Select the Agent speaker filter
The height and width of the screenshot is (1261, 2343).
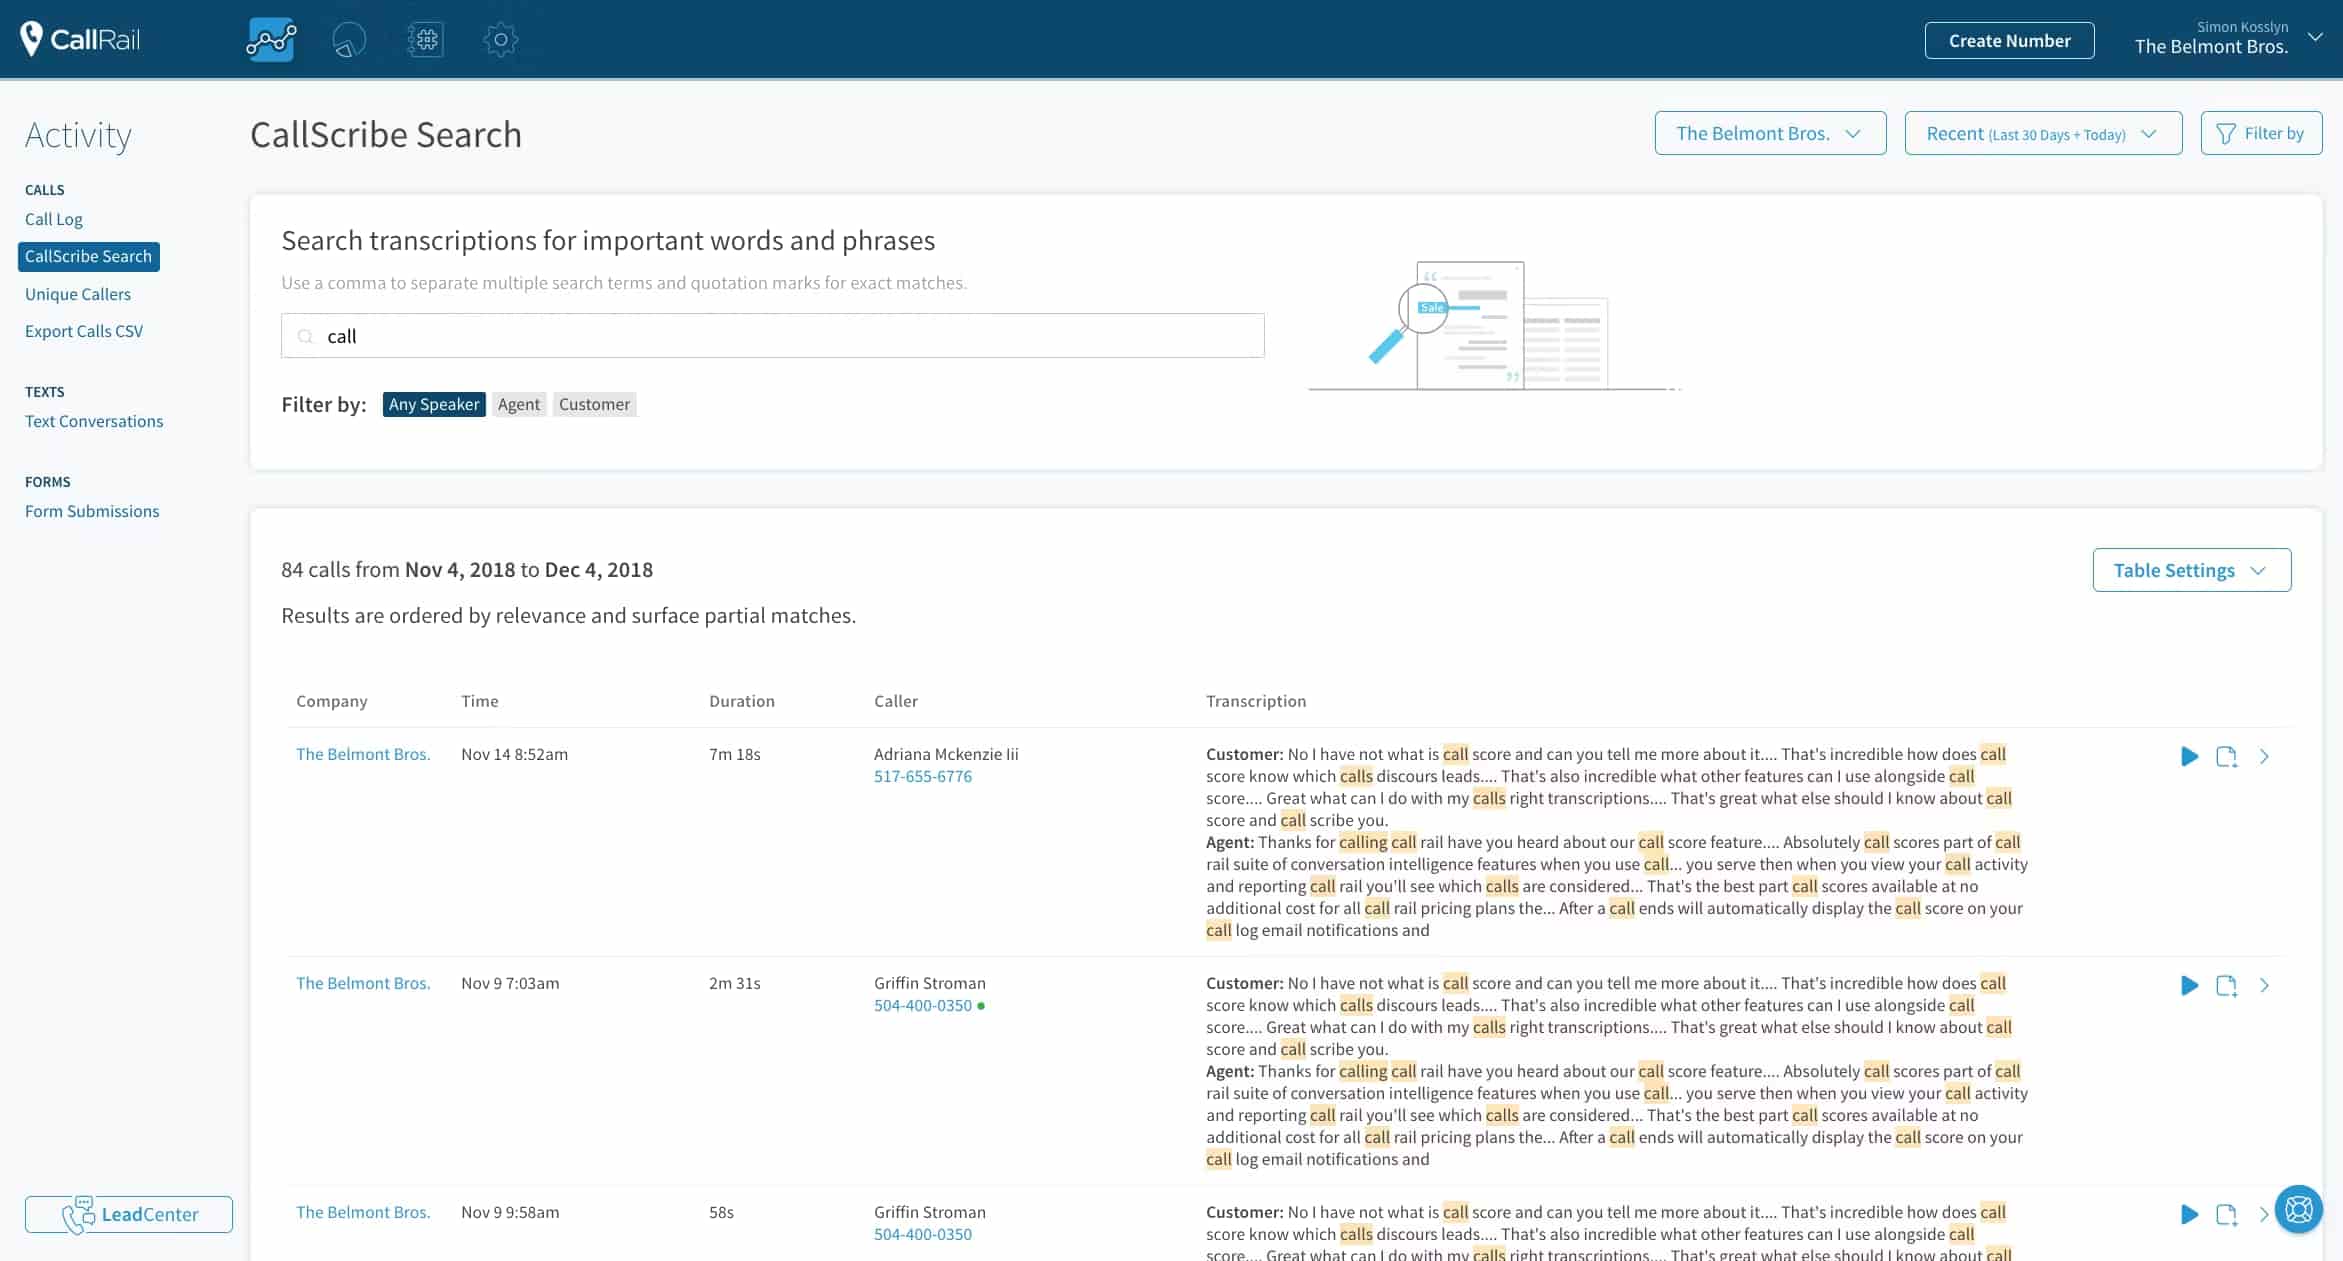pyautogui.click(x=519, y=404)
